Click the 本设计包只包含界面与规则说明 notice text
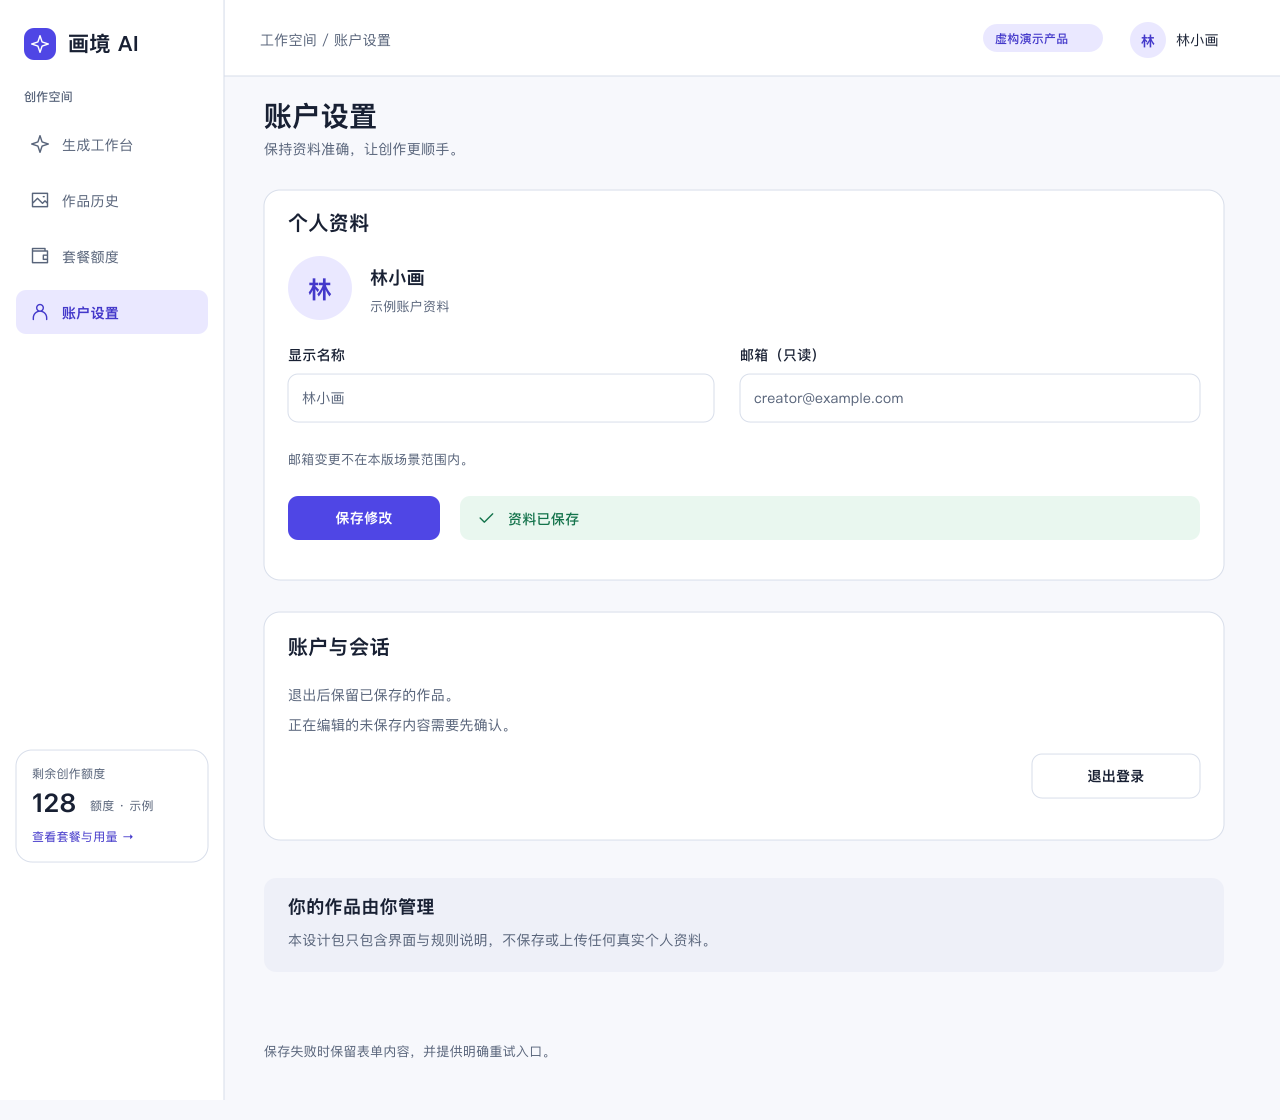The width and height of the screenshot is (1280, 1120). pyautogui.click(x=501, y=940)
